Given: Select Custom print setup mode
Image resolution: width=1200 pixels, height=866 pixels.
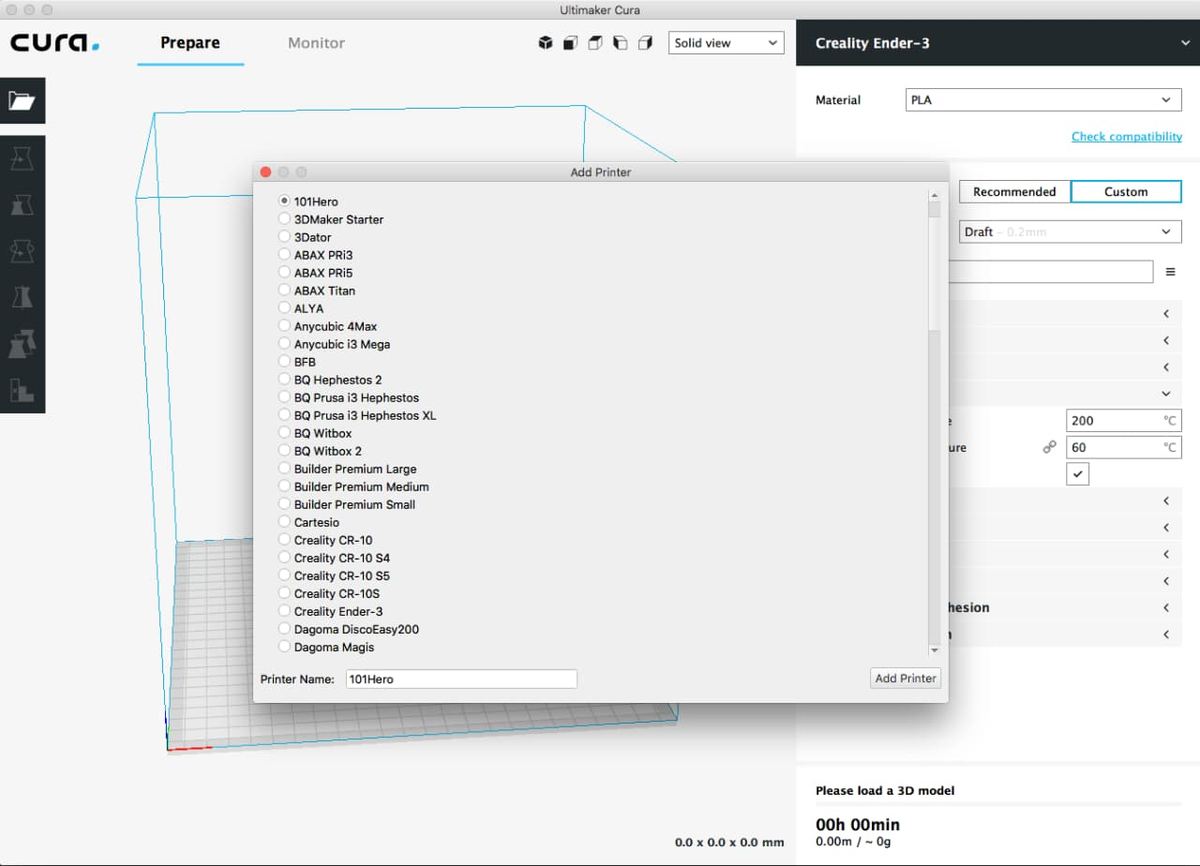Looking at the screenshot, I should coord(1126,191).
